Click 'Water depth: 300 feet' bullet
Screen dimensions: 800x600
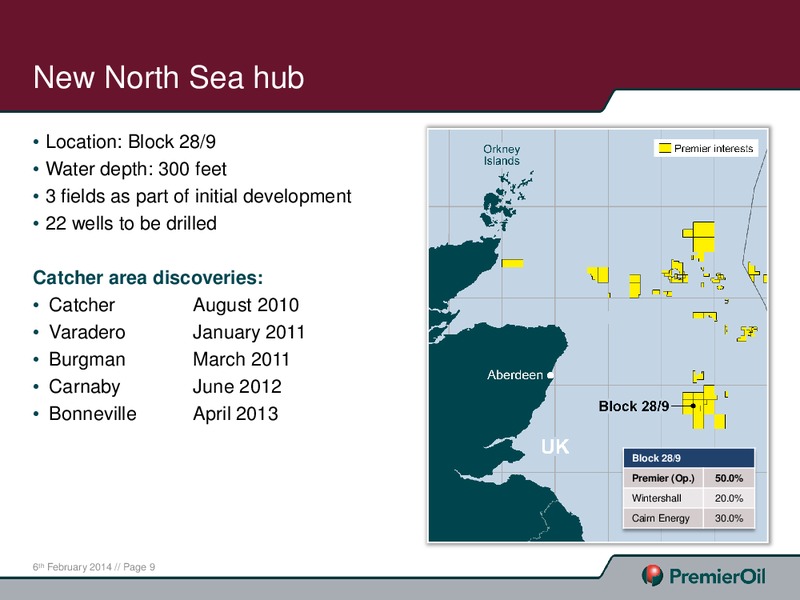coord(136,169)
